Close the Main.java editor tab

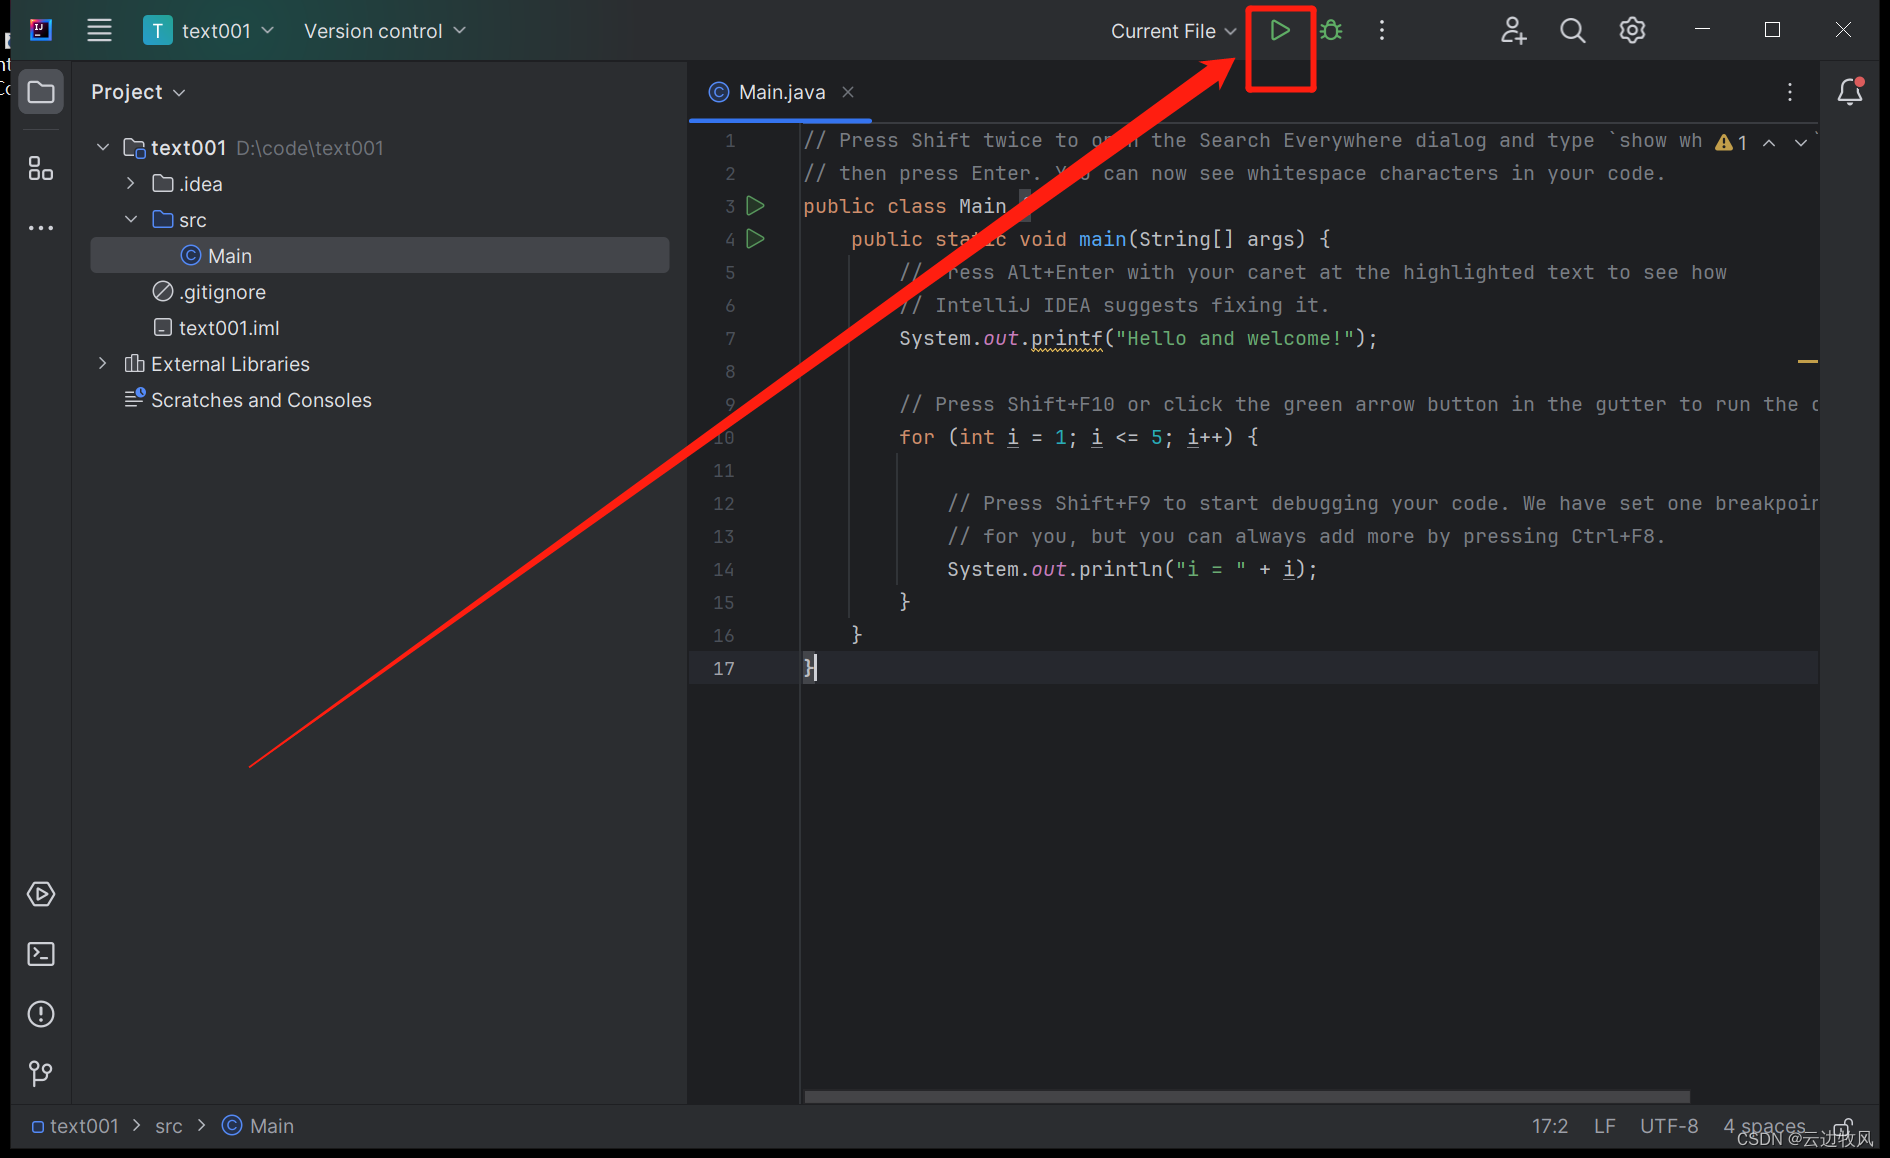point(848,92)
